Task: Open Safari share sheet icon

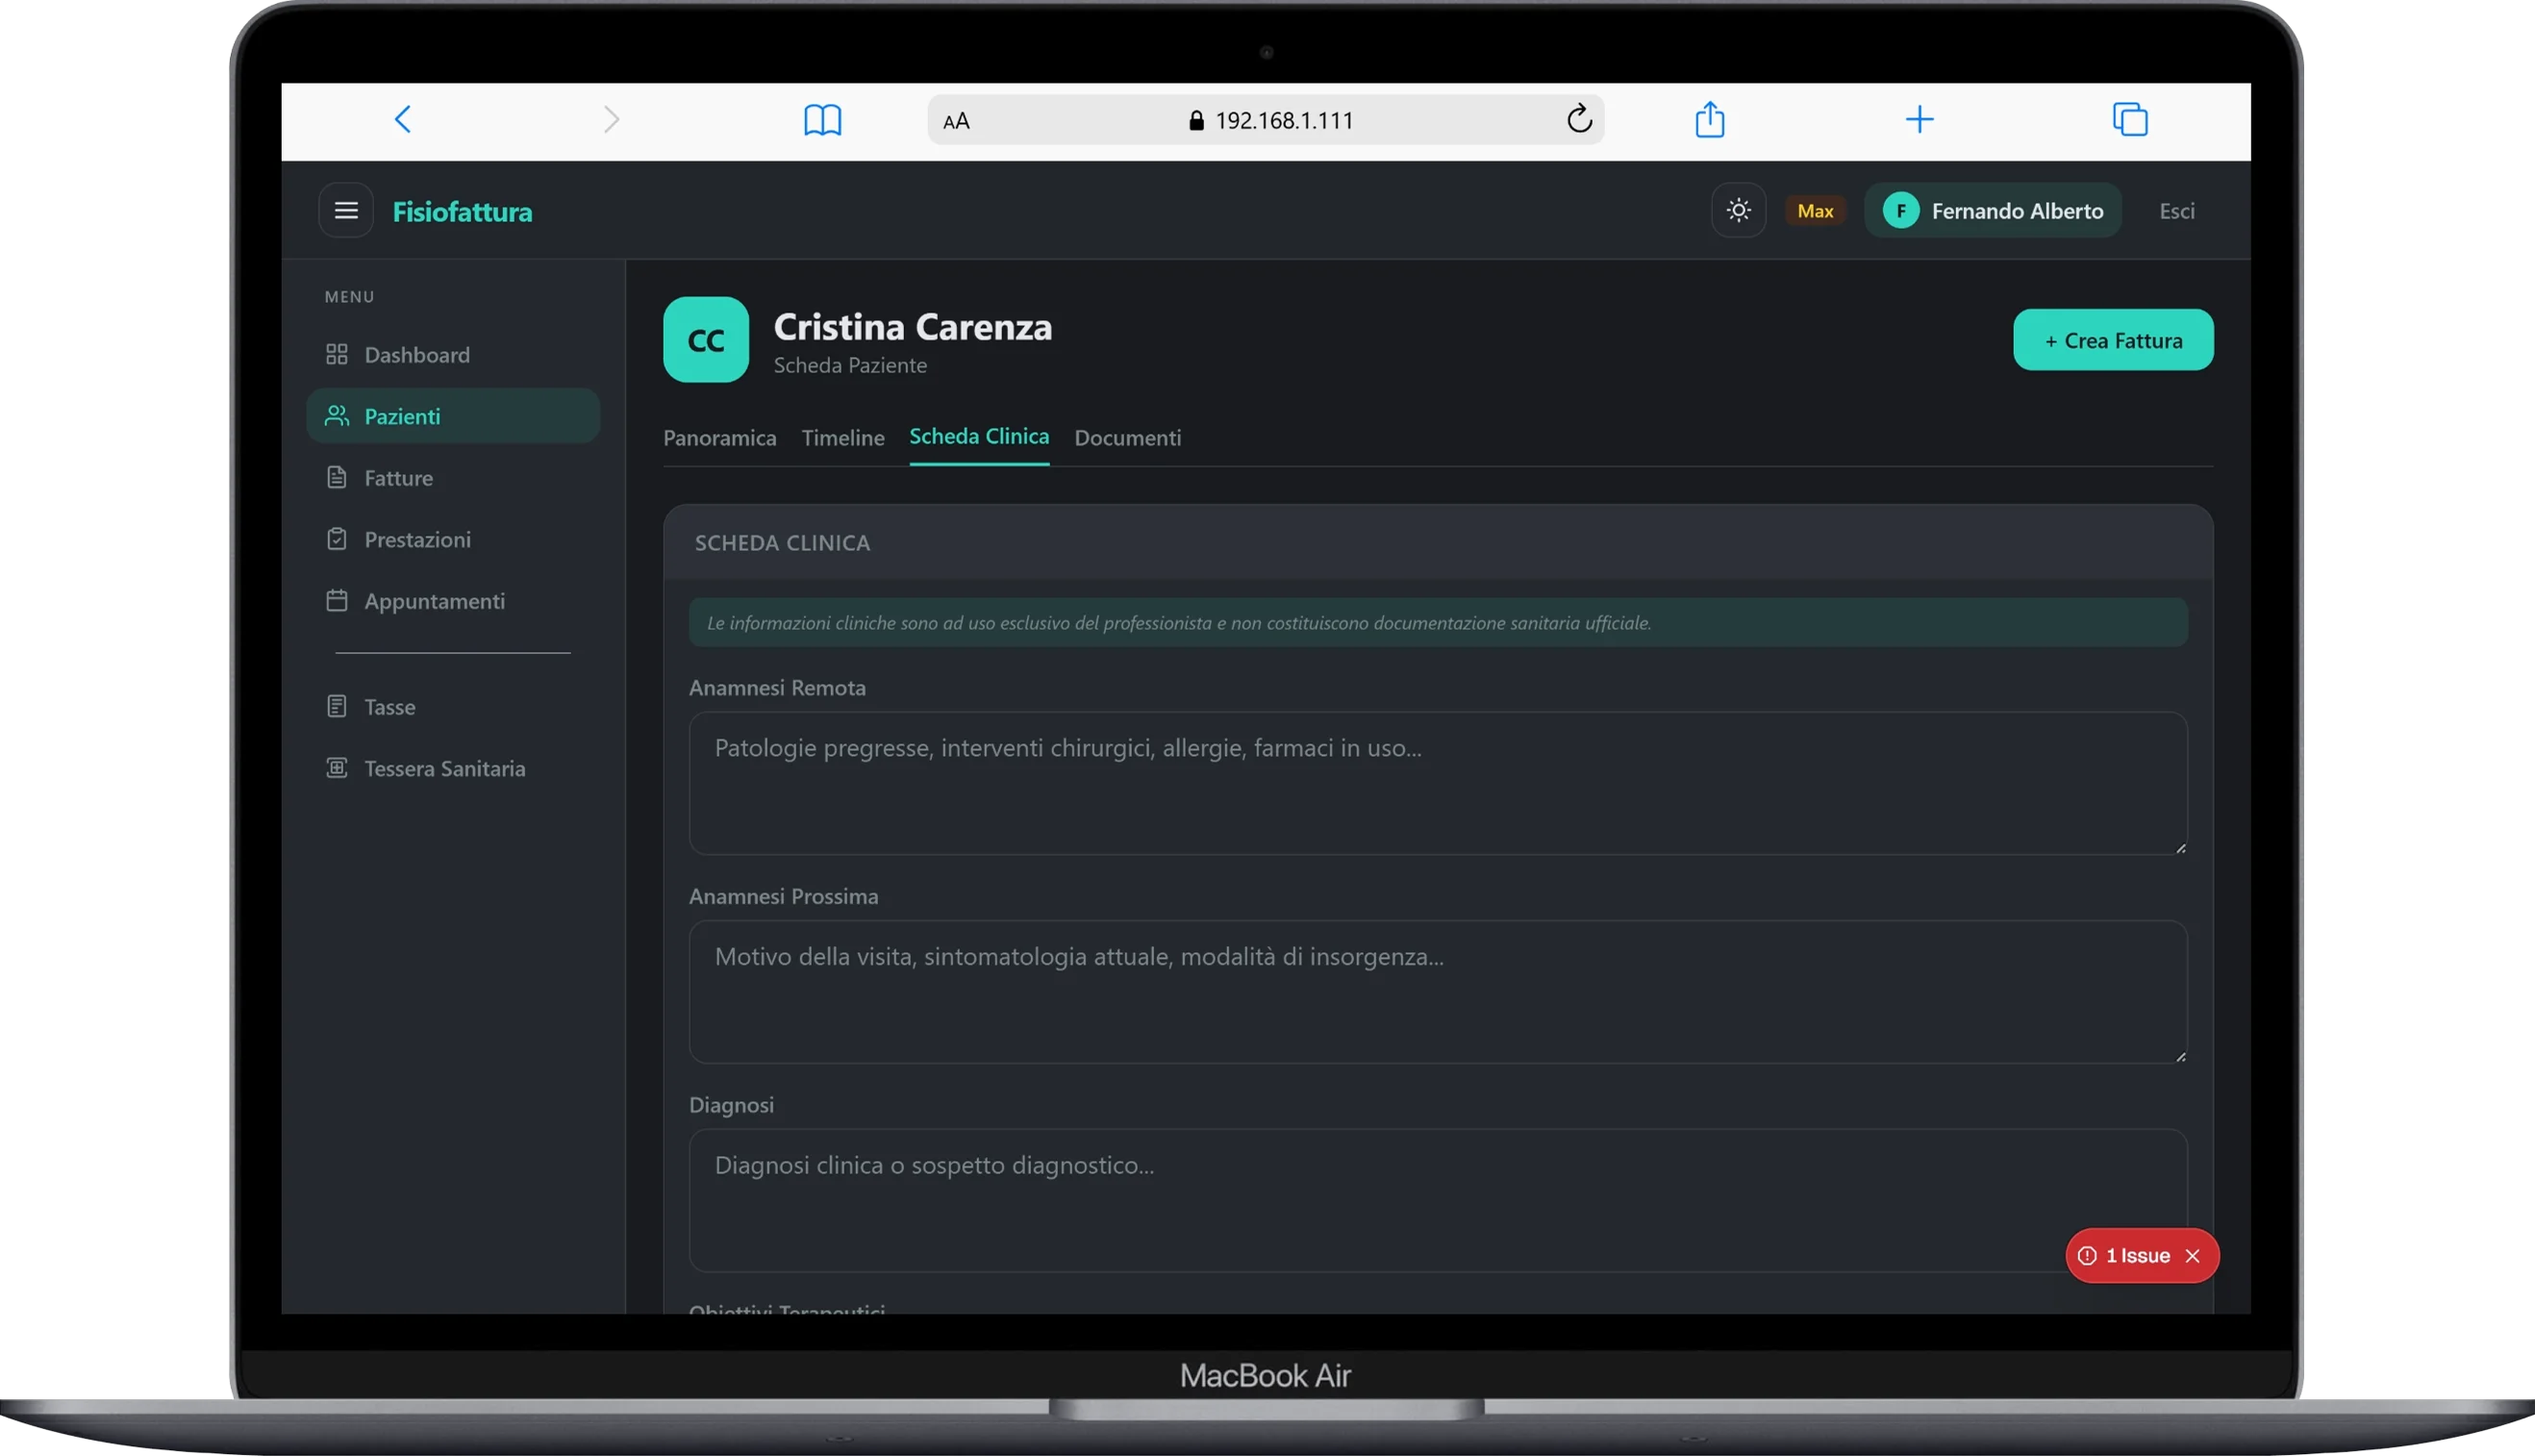Action: [1710, 119]
